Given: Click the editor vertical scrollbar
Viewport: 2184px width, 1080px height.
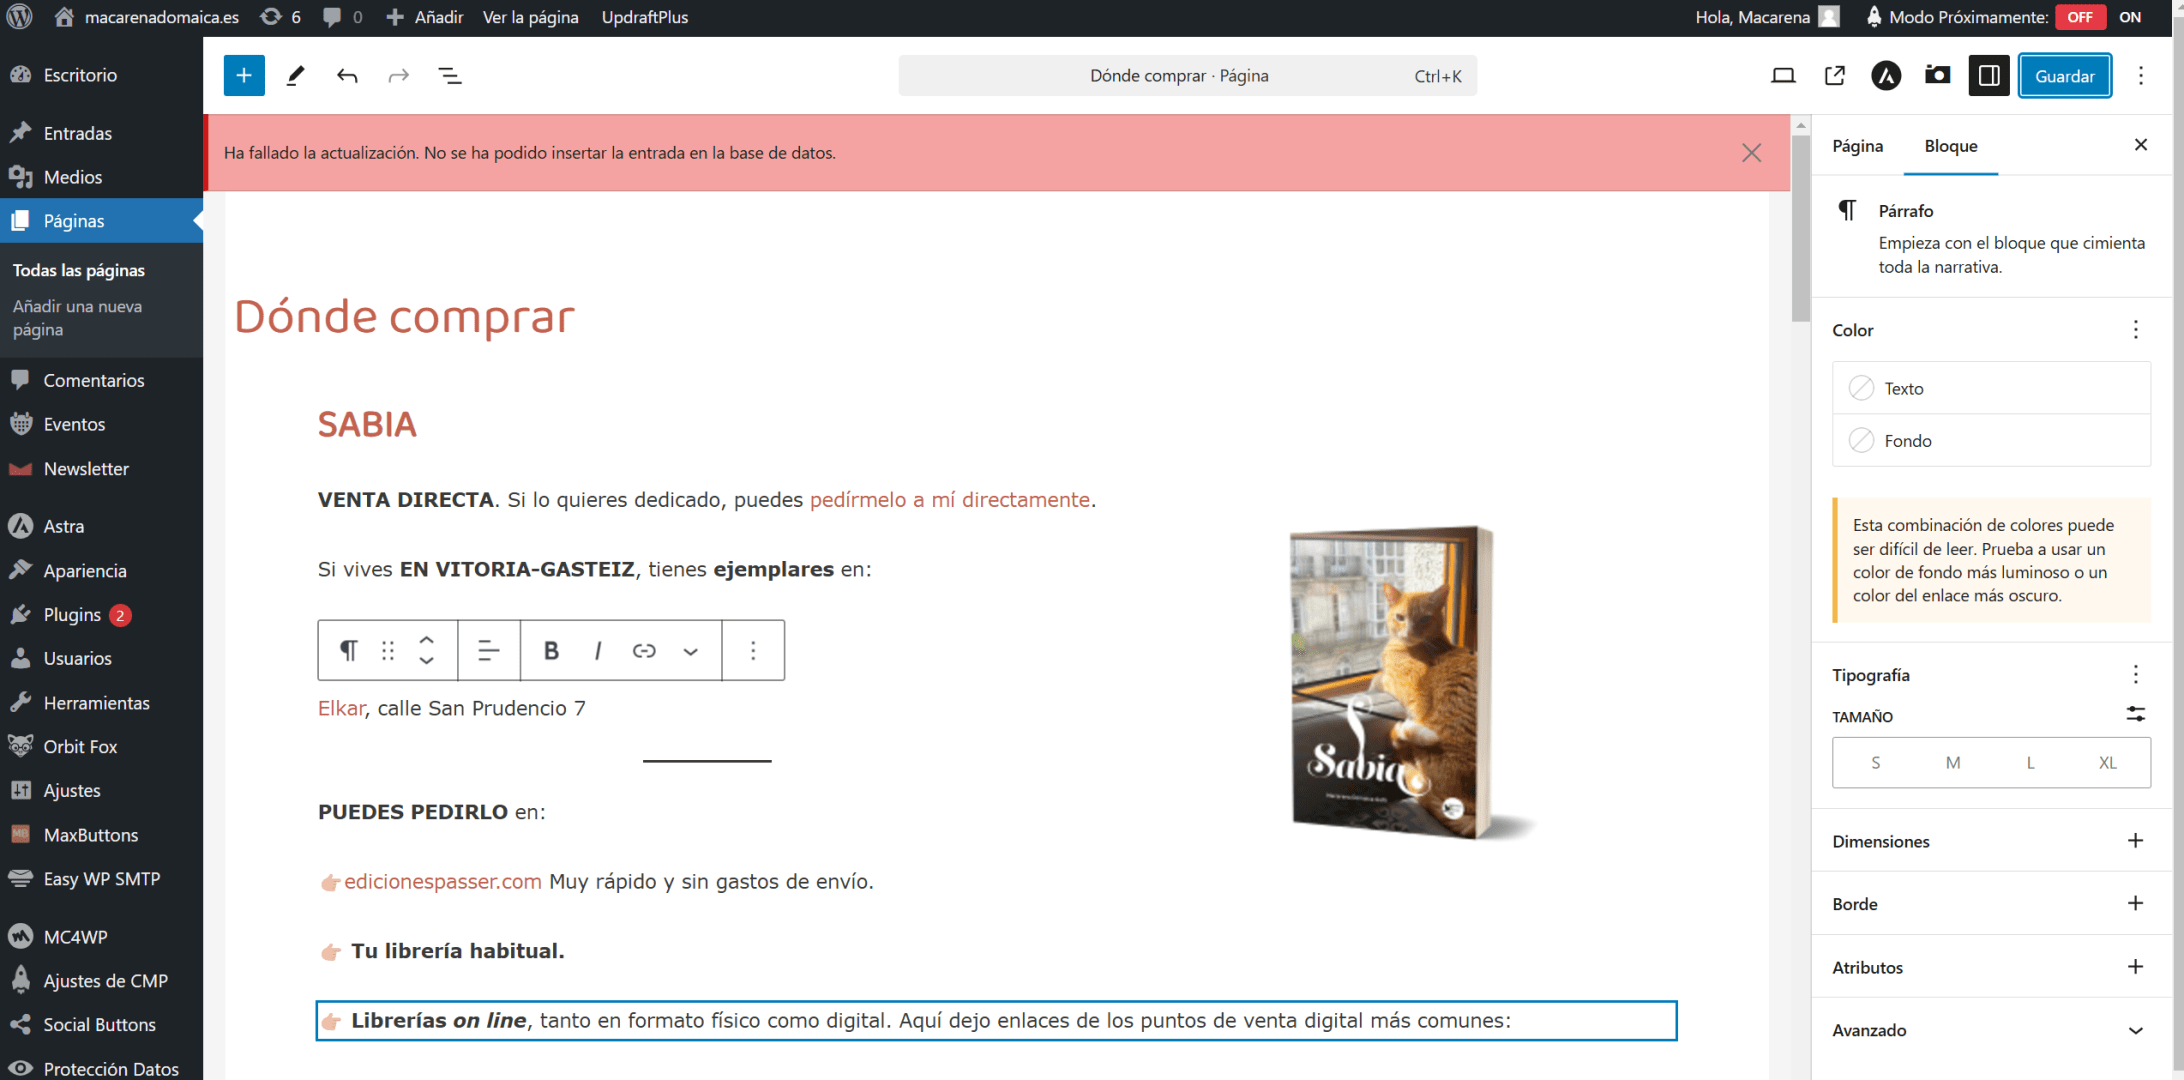Looking at the screenshot, I should 1800,230.
